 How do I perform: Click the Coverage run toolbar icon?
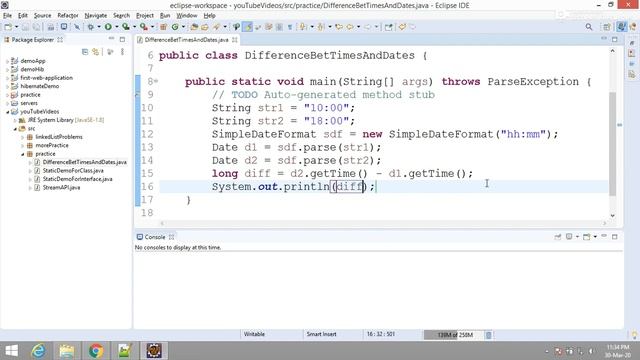pyautogui.click(x=126, y=27)
